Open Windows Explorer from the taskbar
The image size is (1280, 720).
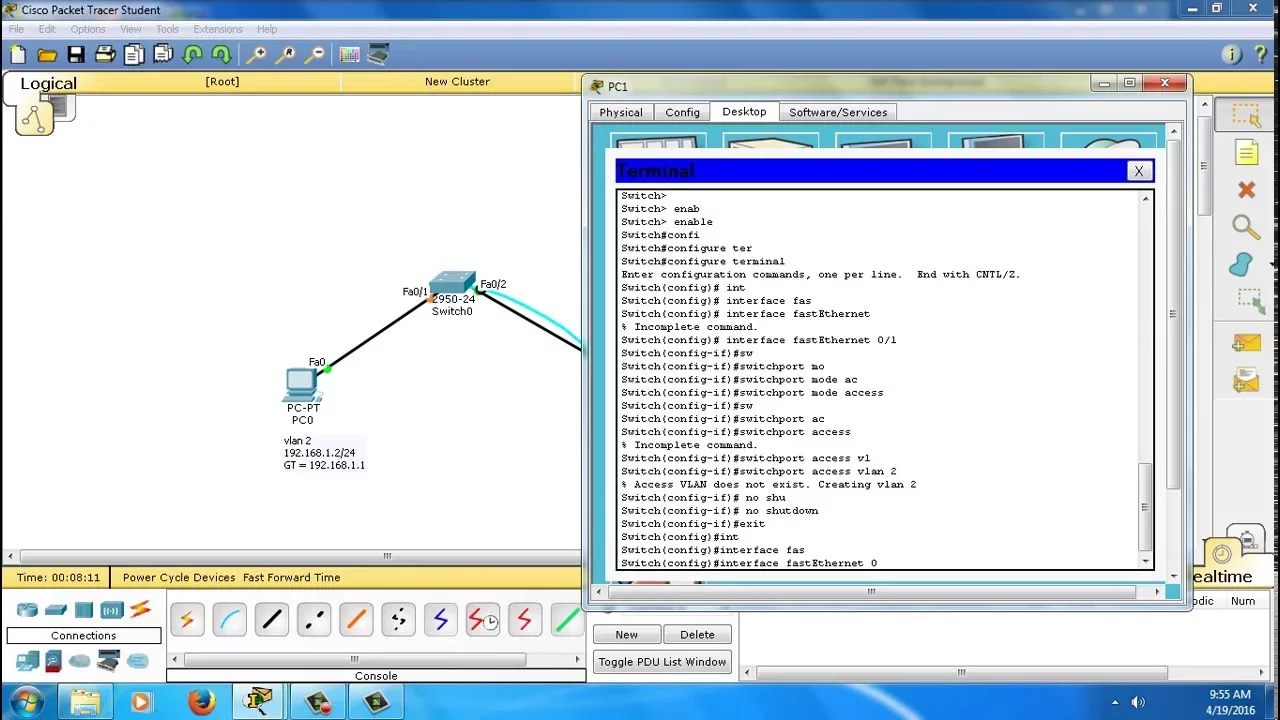click(x=85, y=702)
